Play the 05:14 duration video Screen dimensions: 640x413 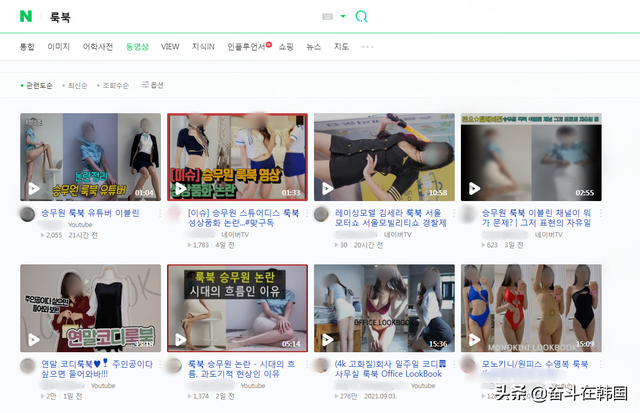tap(237, 307)
